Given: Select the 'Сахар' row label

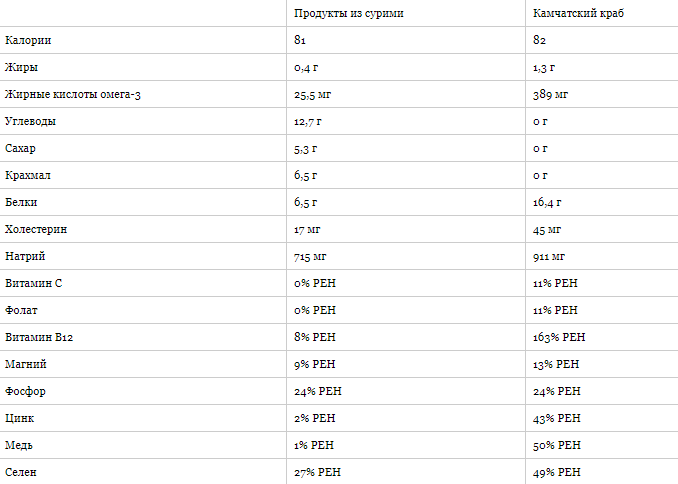Looking at the screenshot, I should point(20,149).
